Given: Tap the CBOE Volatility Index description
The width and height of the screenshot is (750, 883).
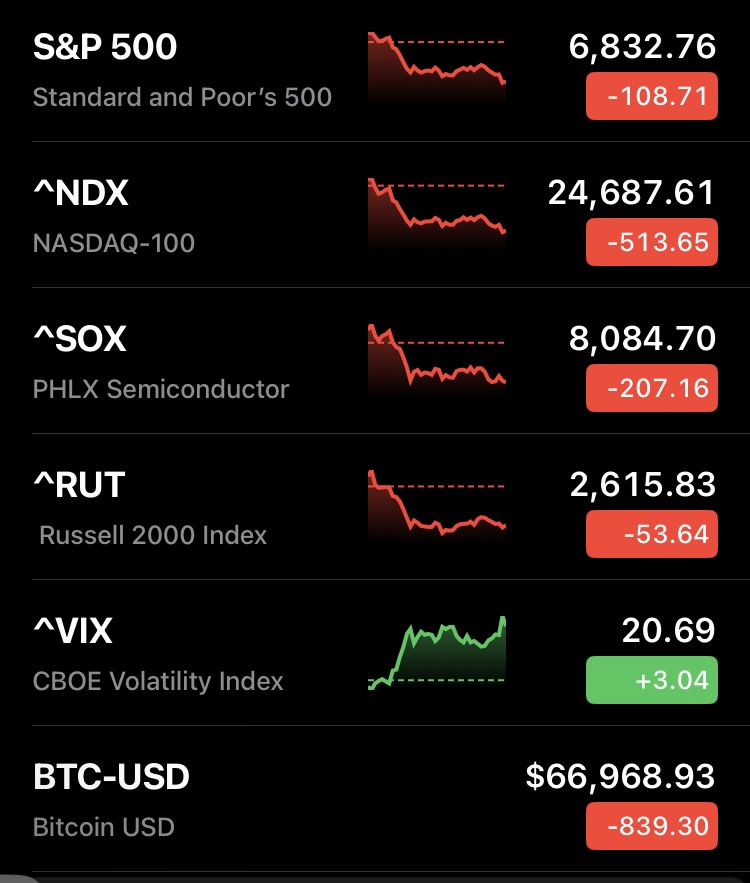Looking at the screenshot, I should point(158,682).
